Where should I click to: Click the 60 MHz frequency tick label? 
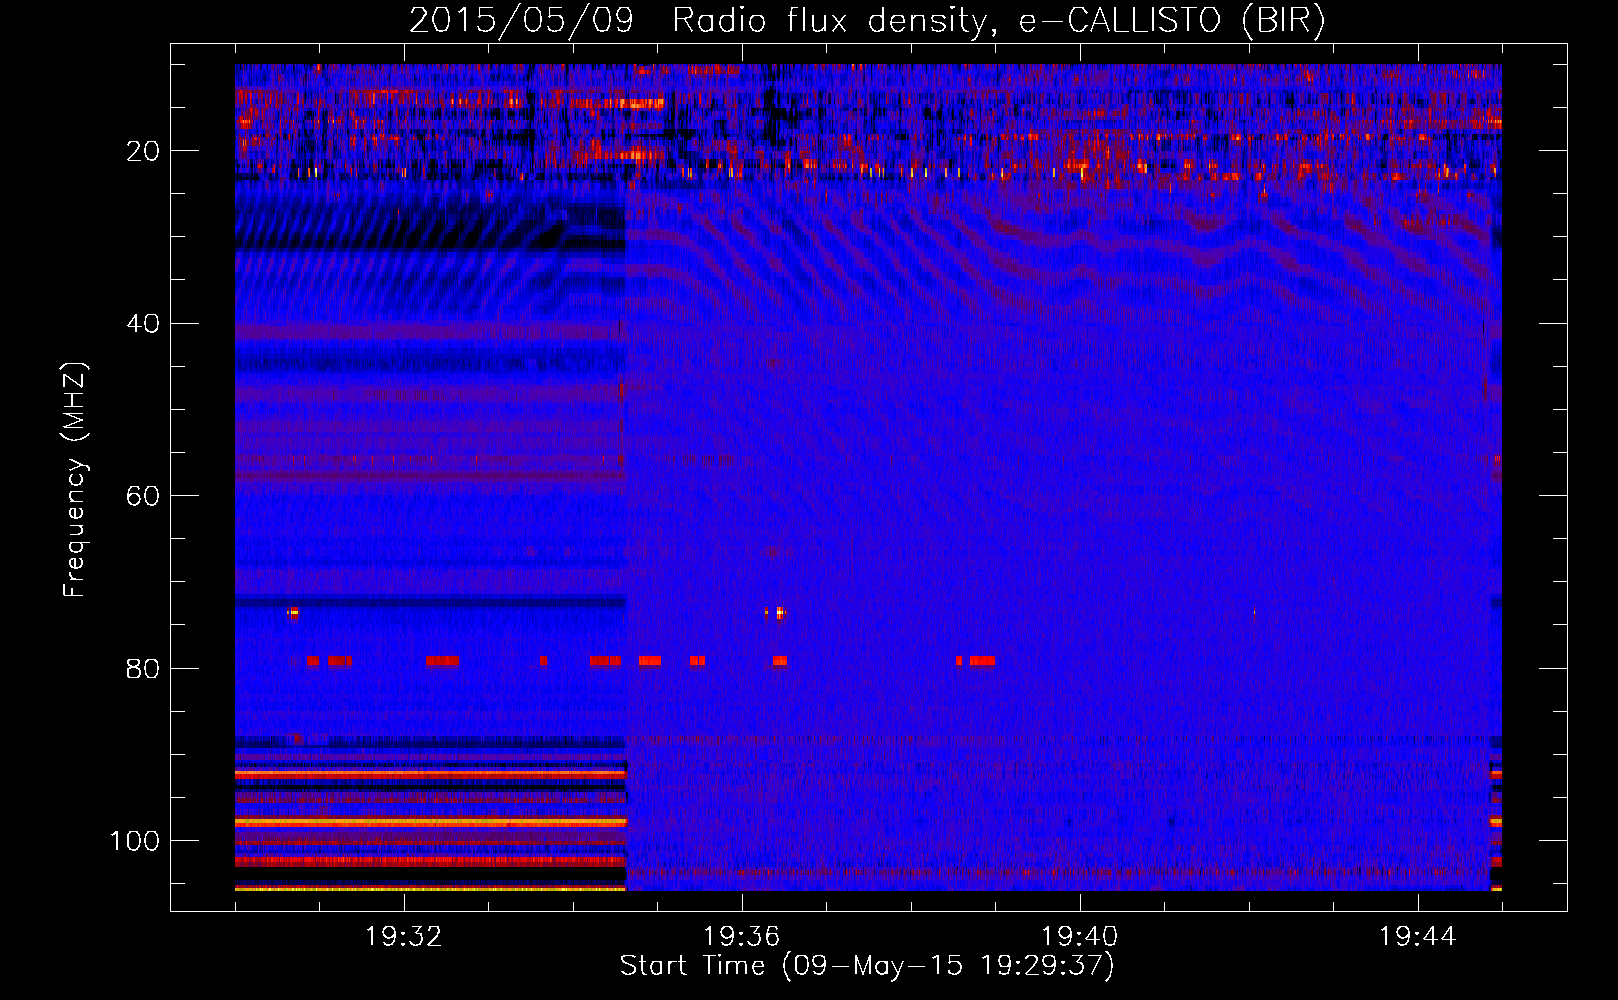click(143, 496)
